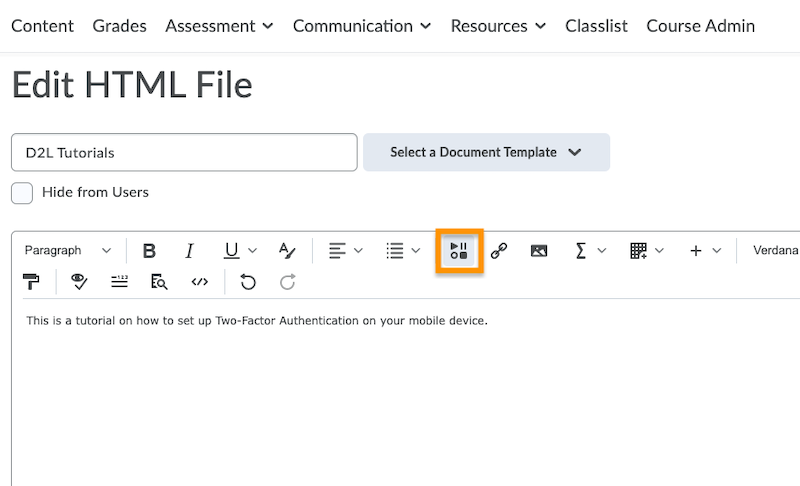Image resolution: width=800 pixels, height=486 pixels.
Task: Apply bold formatting with the B icon
Action: pyautogui.click(x=150, y=251)
